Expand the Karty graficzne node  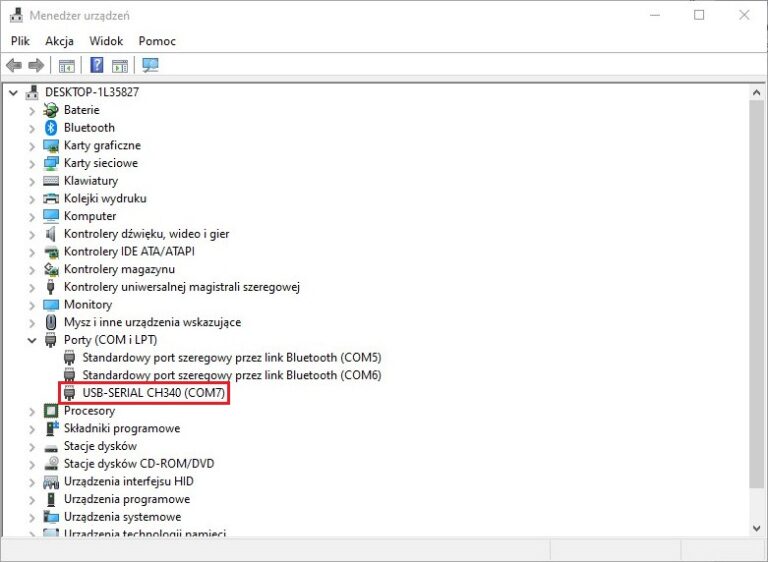tap(32, 146)
